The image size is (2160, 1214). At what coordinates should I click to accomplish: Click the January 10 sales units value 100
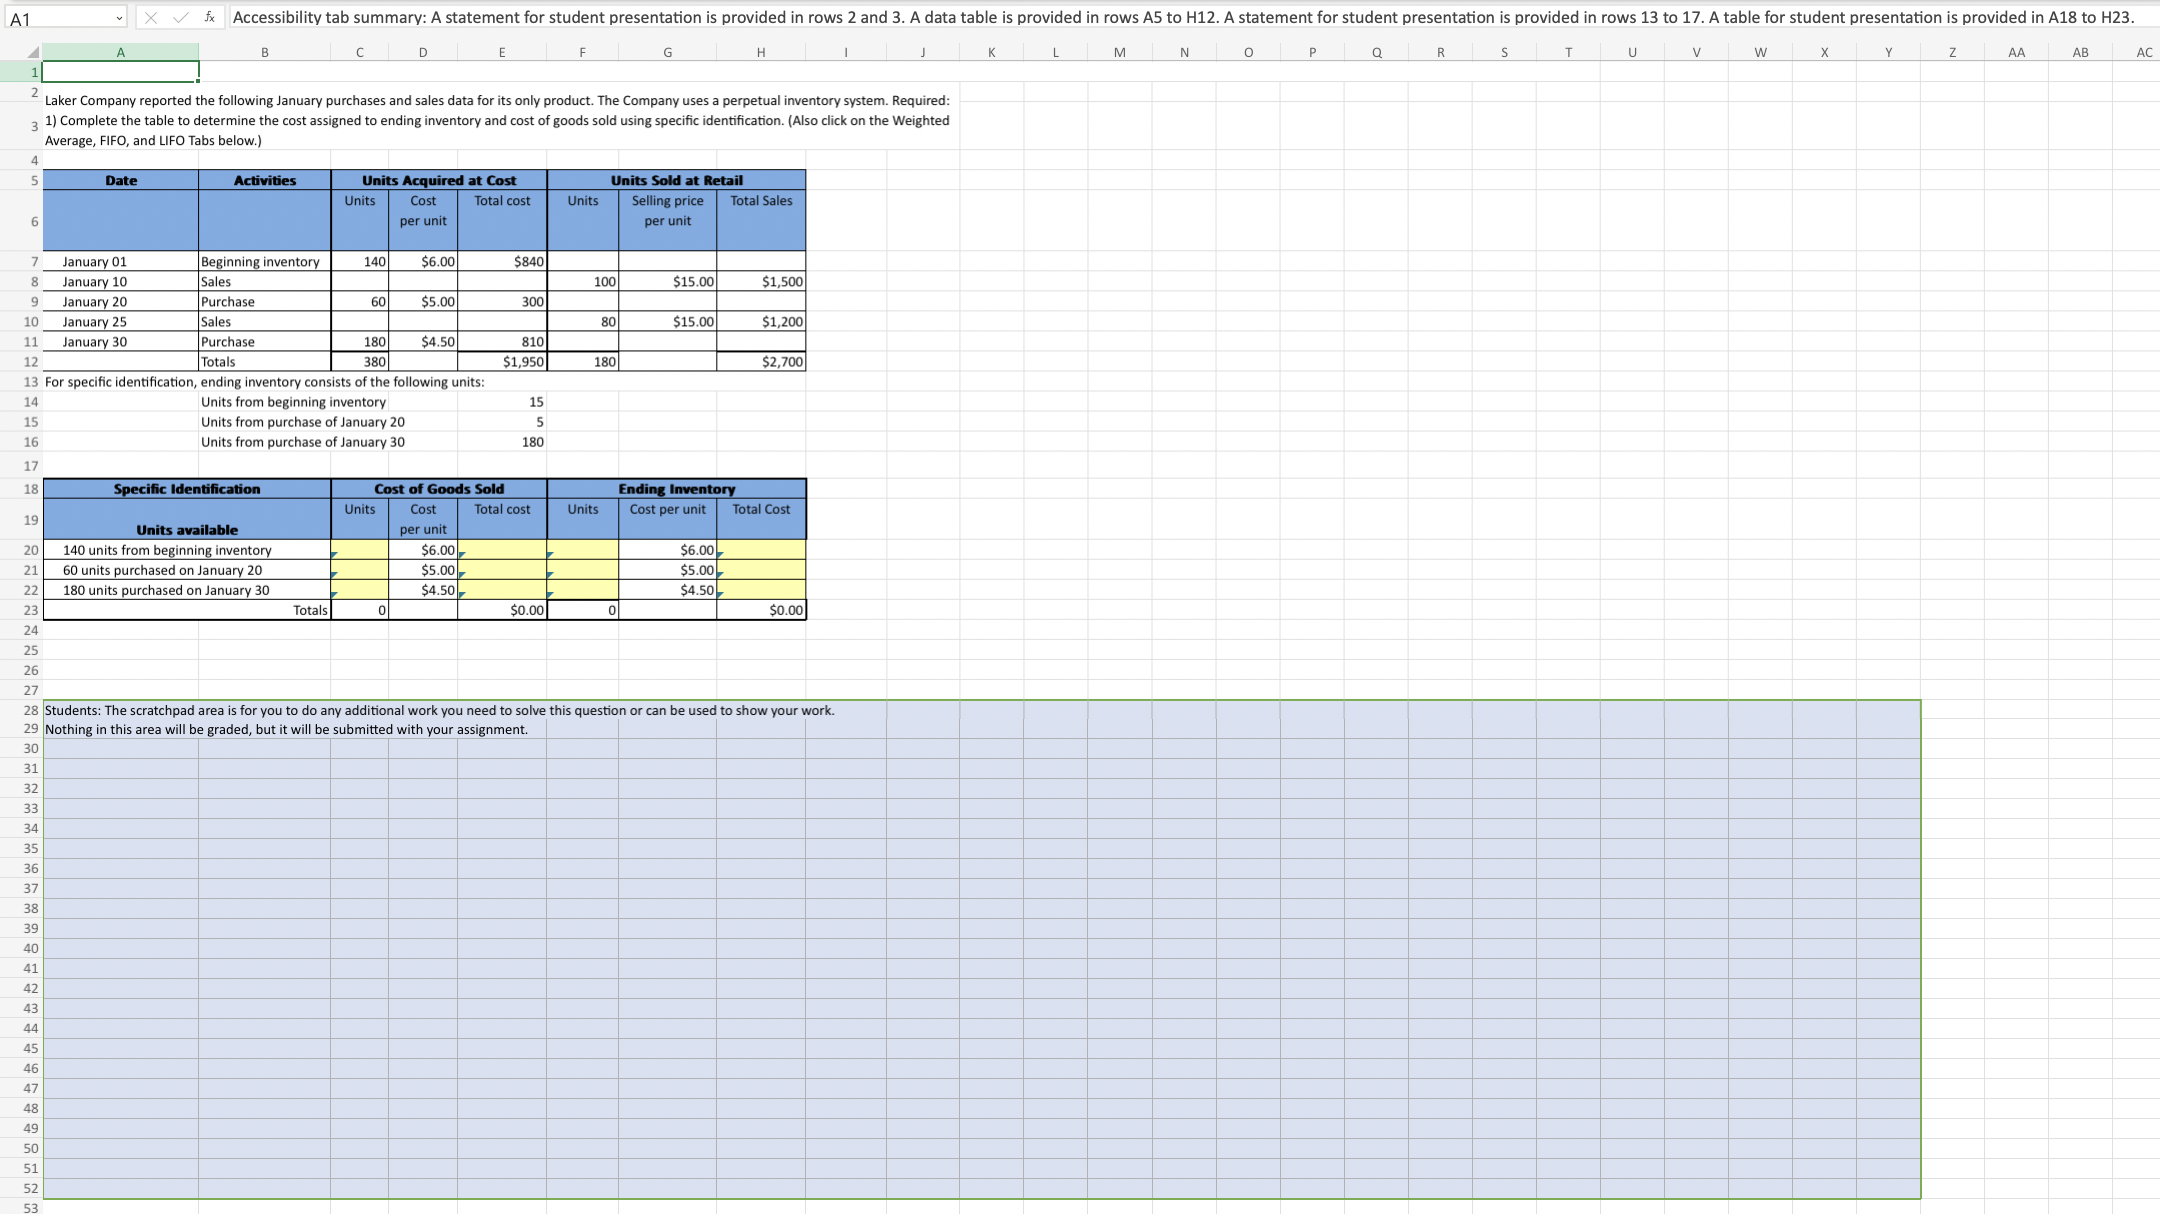[583, 282]
